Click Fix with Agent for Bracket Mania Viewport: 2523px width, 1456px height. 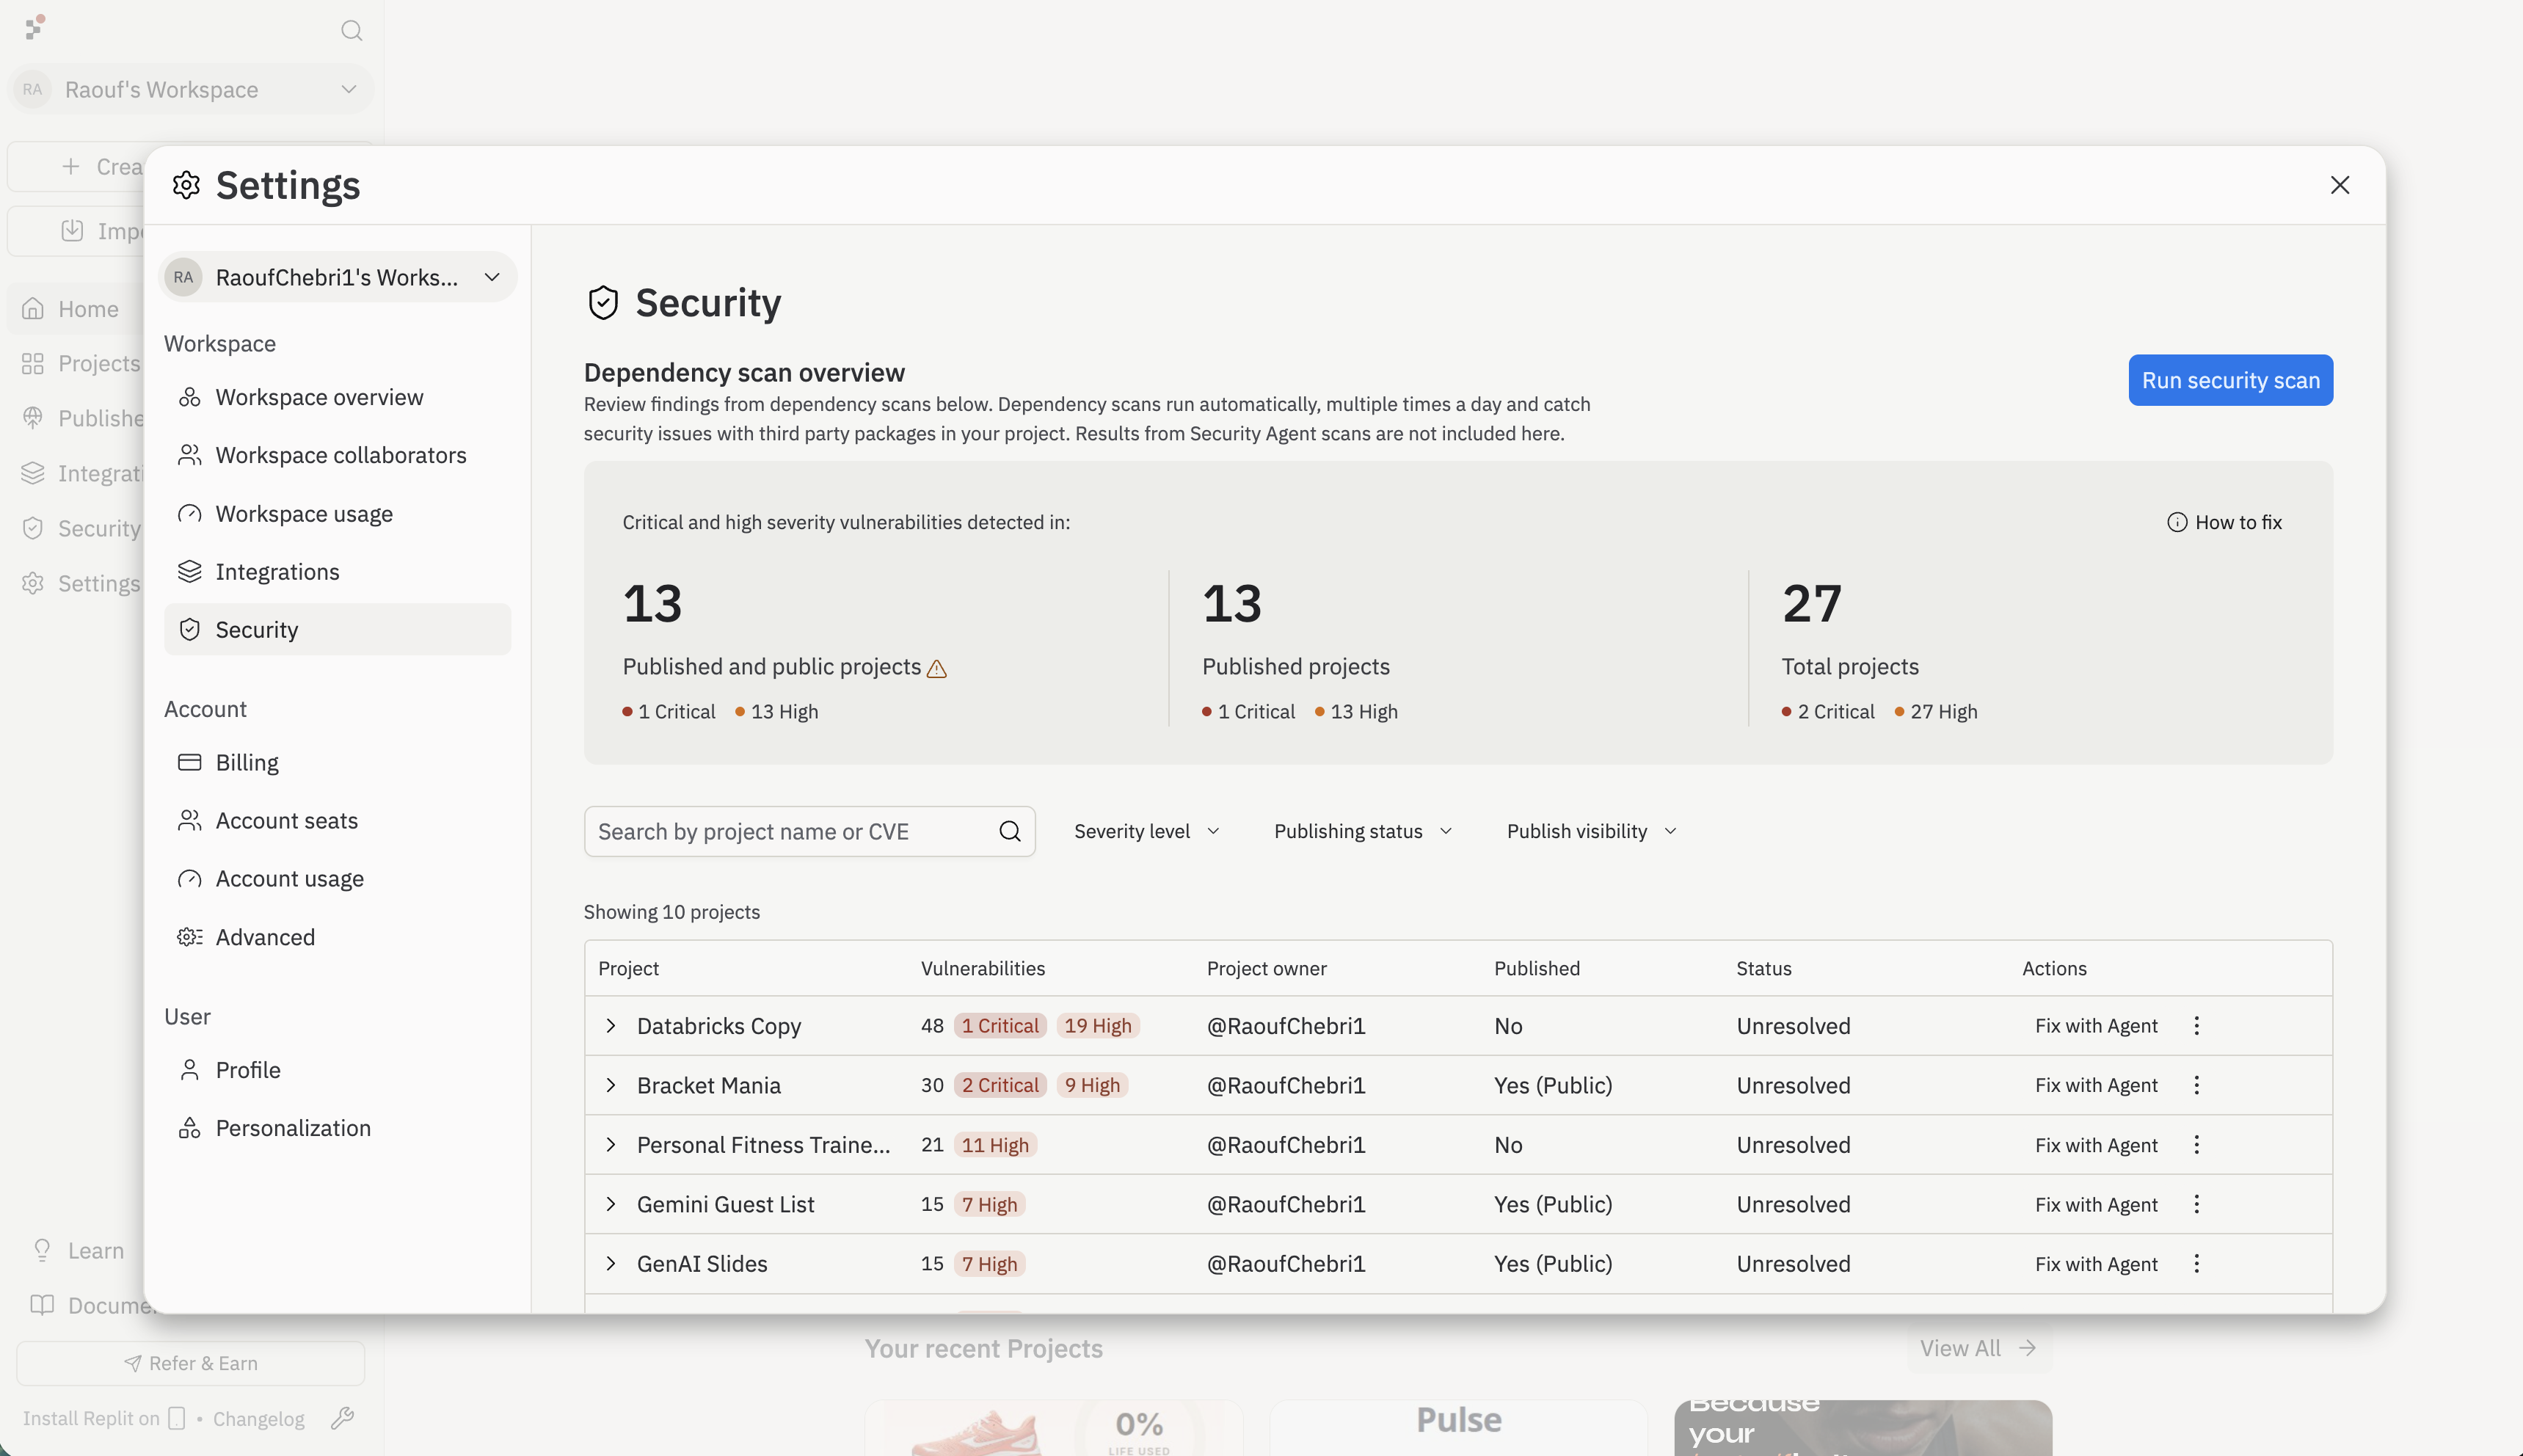[2096, 1085]
